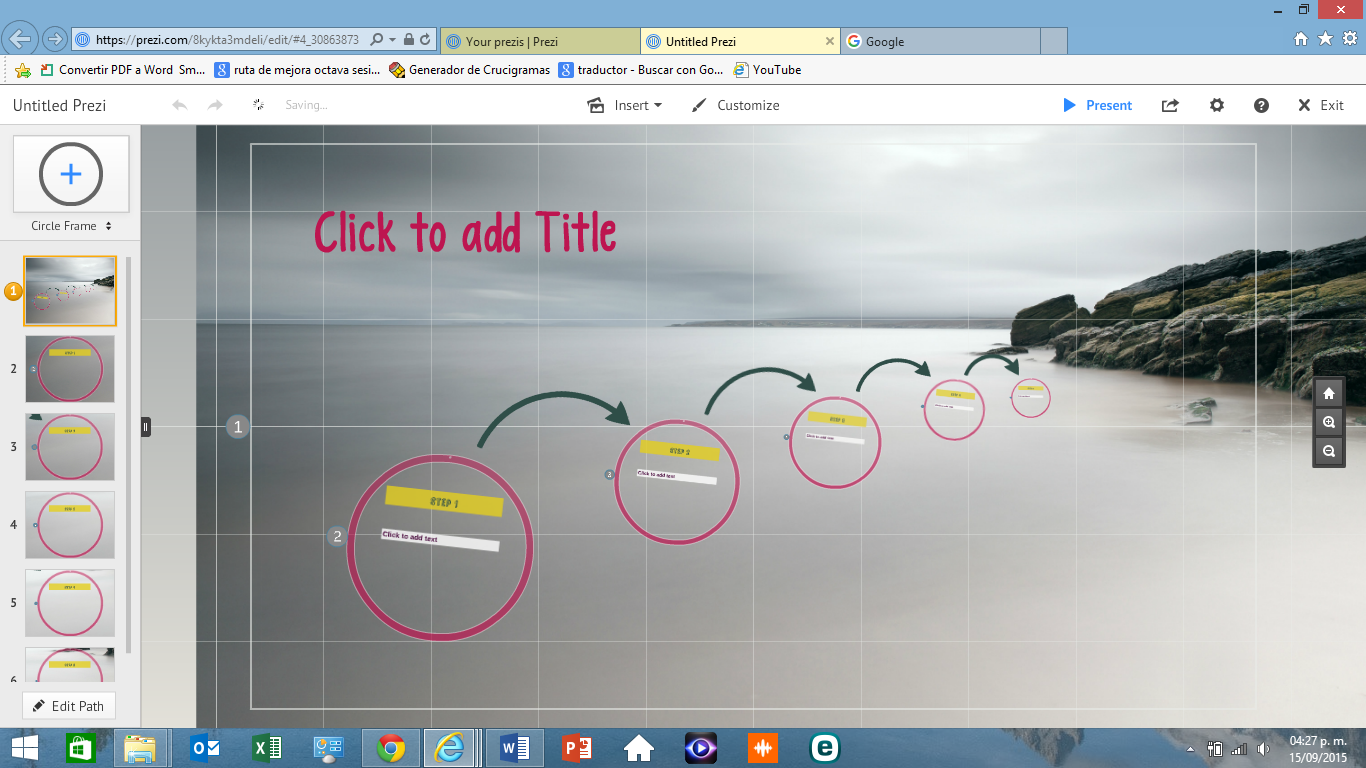The width and height of the screenshot is (1366, 768).
Task: Add a Circle Frame using the plus icon
Action: click(69, 175)
